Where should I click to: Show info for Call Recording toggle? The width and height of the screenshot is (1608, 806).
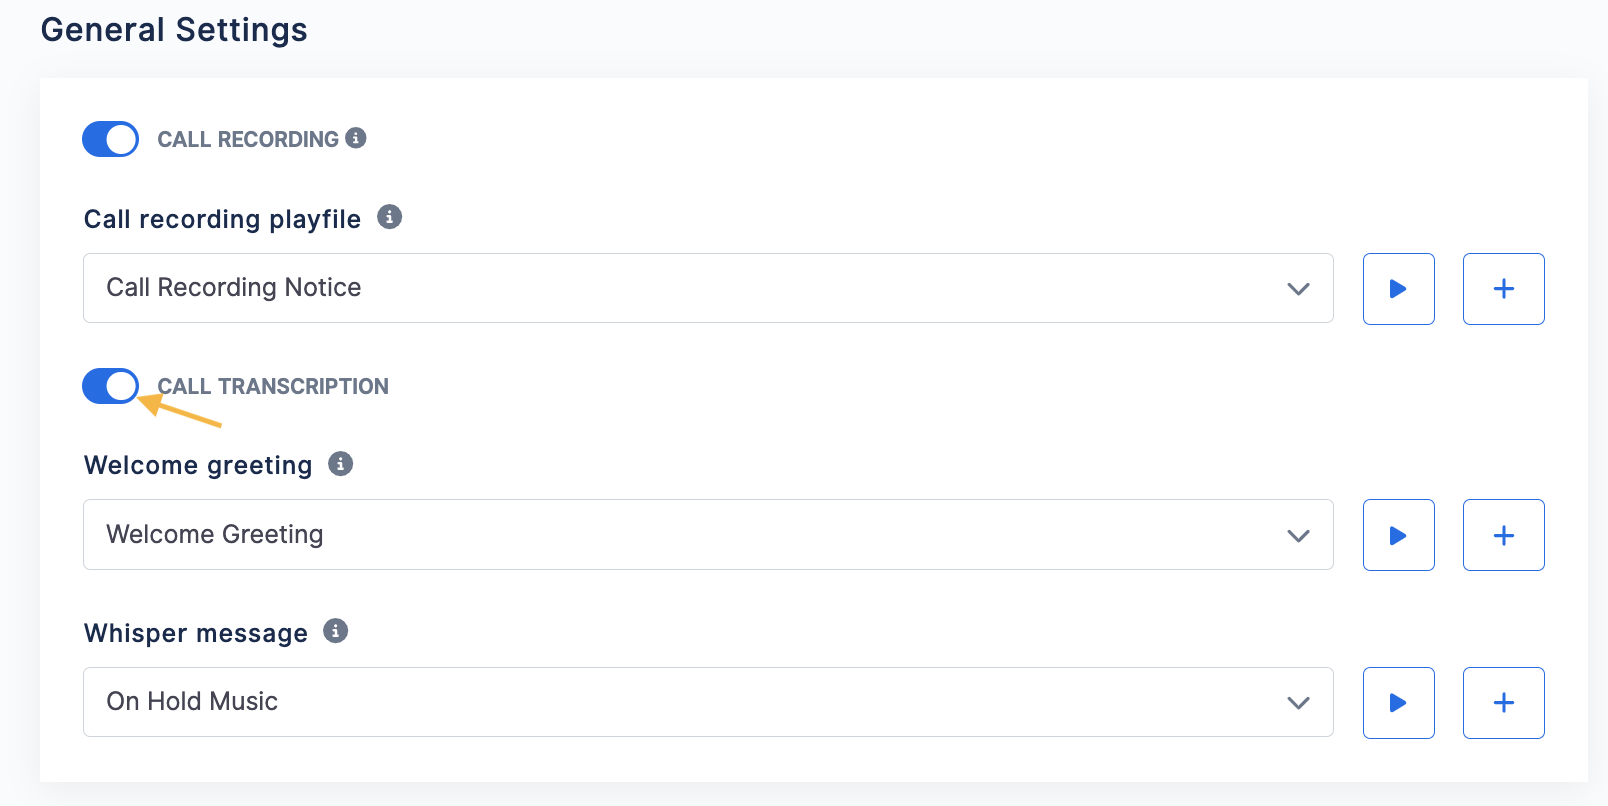356,138
